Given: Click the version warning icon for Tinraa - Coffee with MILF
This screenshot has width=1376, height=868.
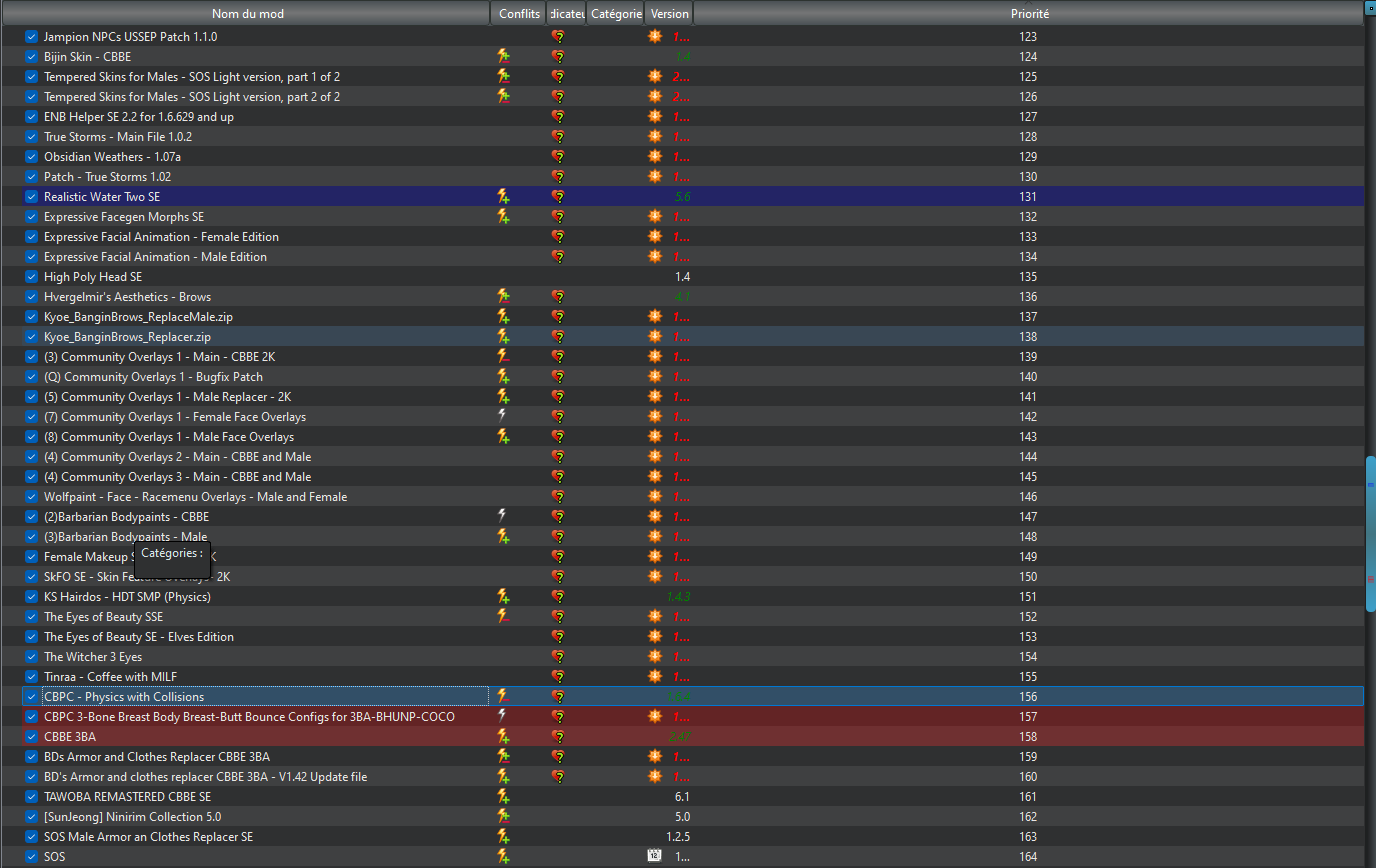Looking at the screenshot, I should click(x=655, y=676).
